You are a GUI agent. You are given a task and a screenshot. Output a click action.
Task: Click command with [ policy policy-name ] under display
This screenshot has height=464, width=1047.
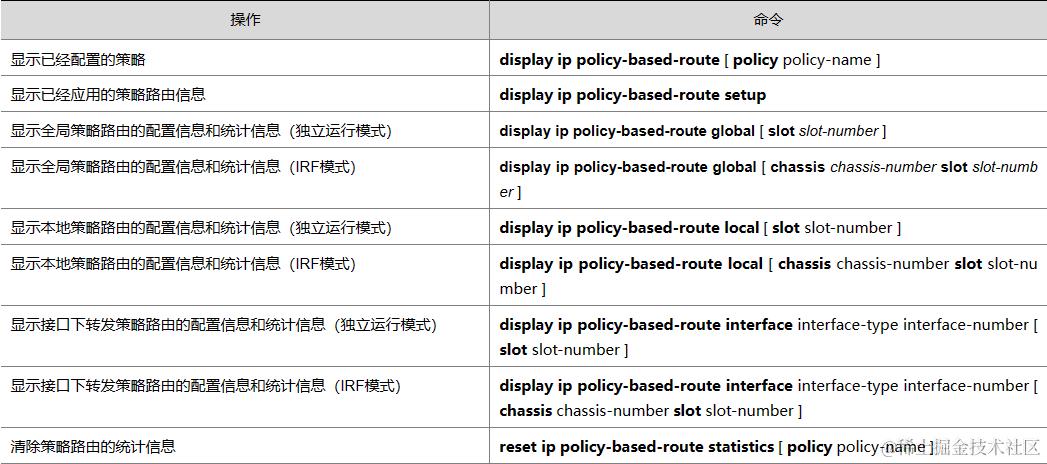[690, 60]
